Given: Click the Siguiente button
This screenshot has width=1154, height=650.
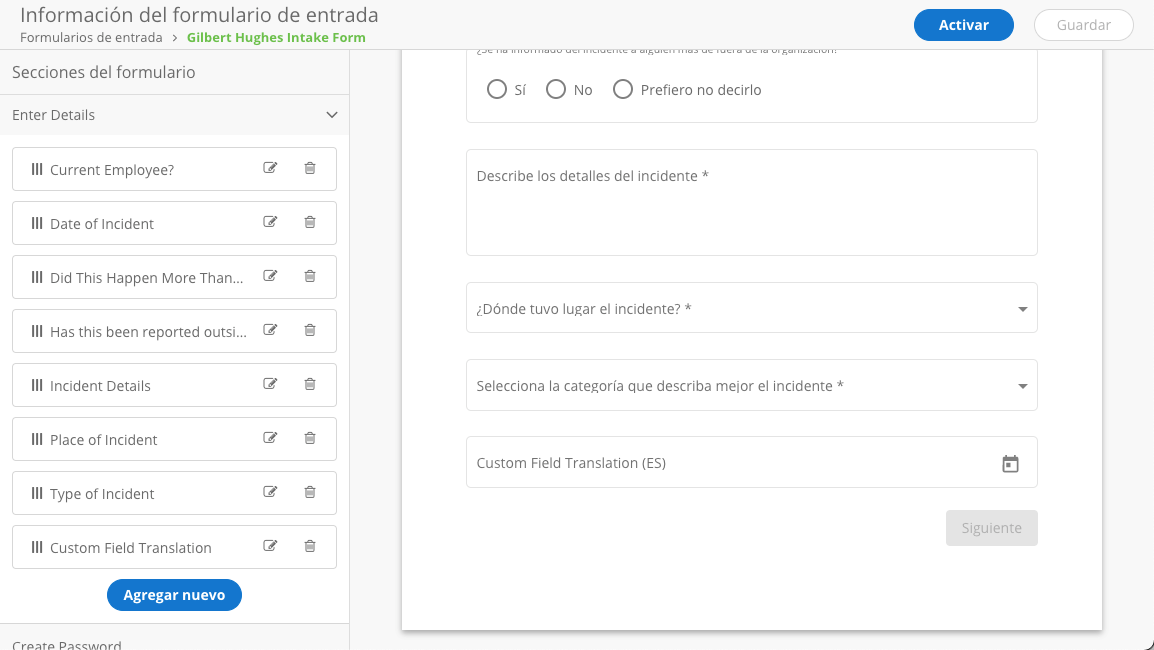Looking at the screenshot, I should tap(991, 528).
